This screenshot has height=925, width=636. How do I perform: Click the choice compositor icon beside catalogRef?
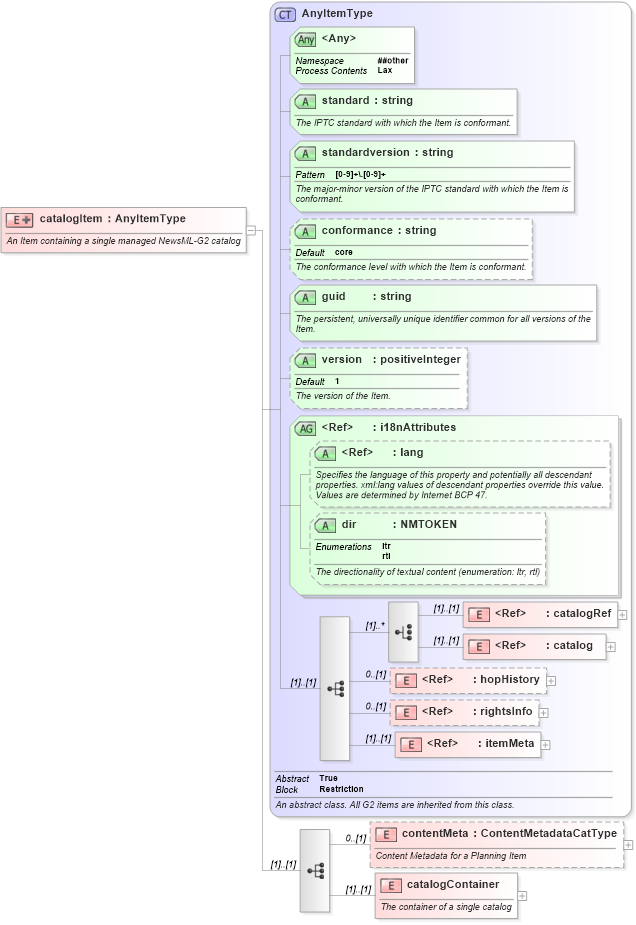point(404,632)
